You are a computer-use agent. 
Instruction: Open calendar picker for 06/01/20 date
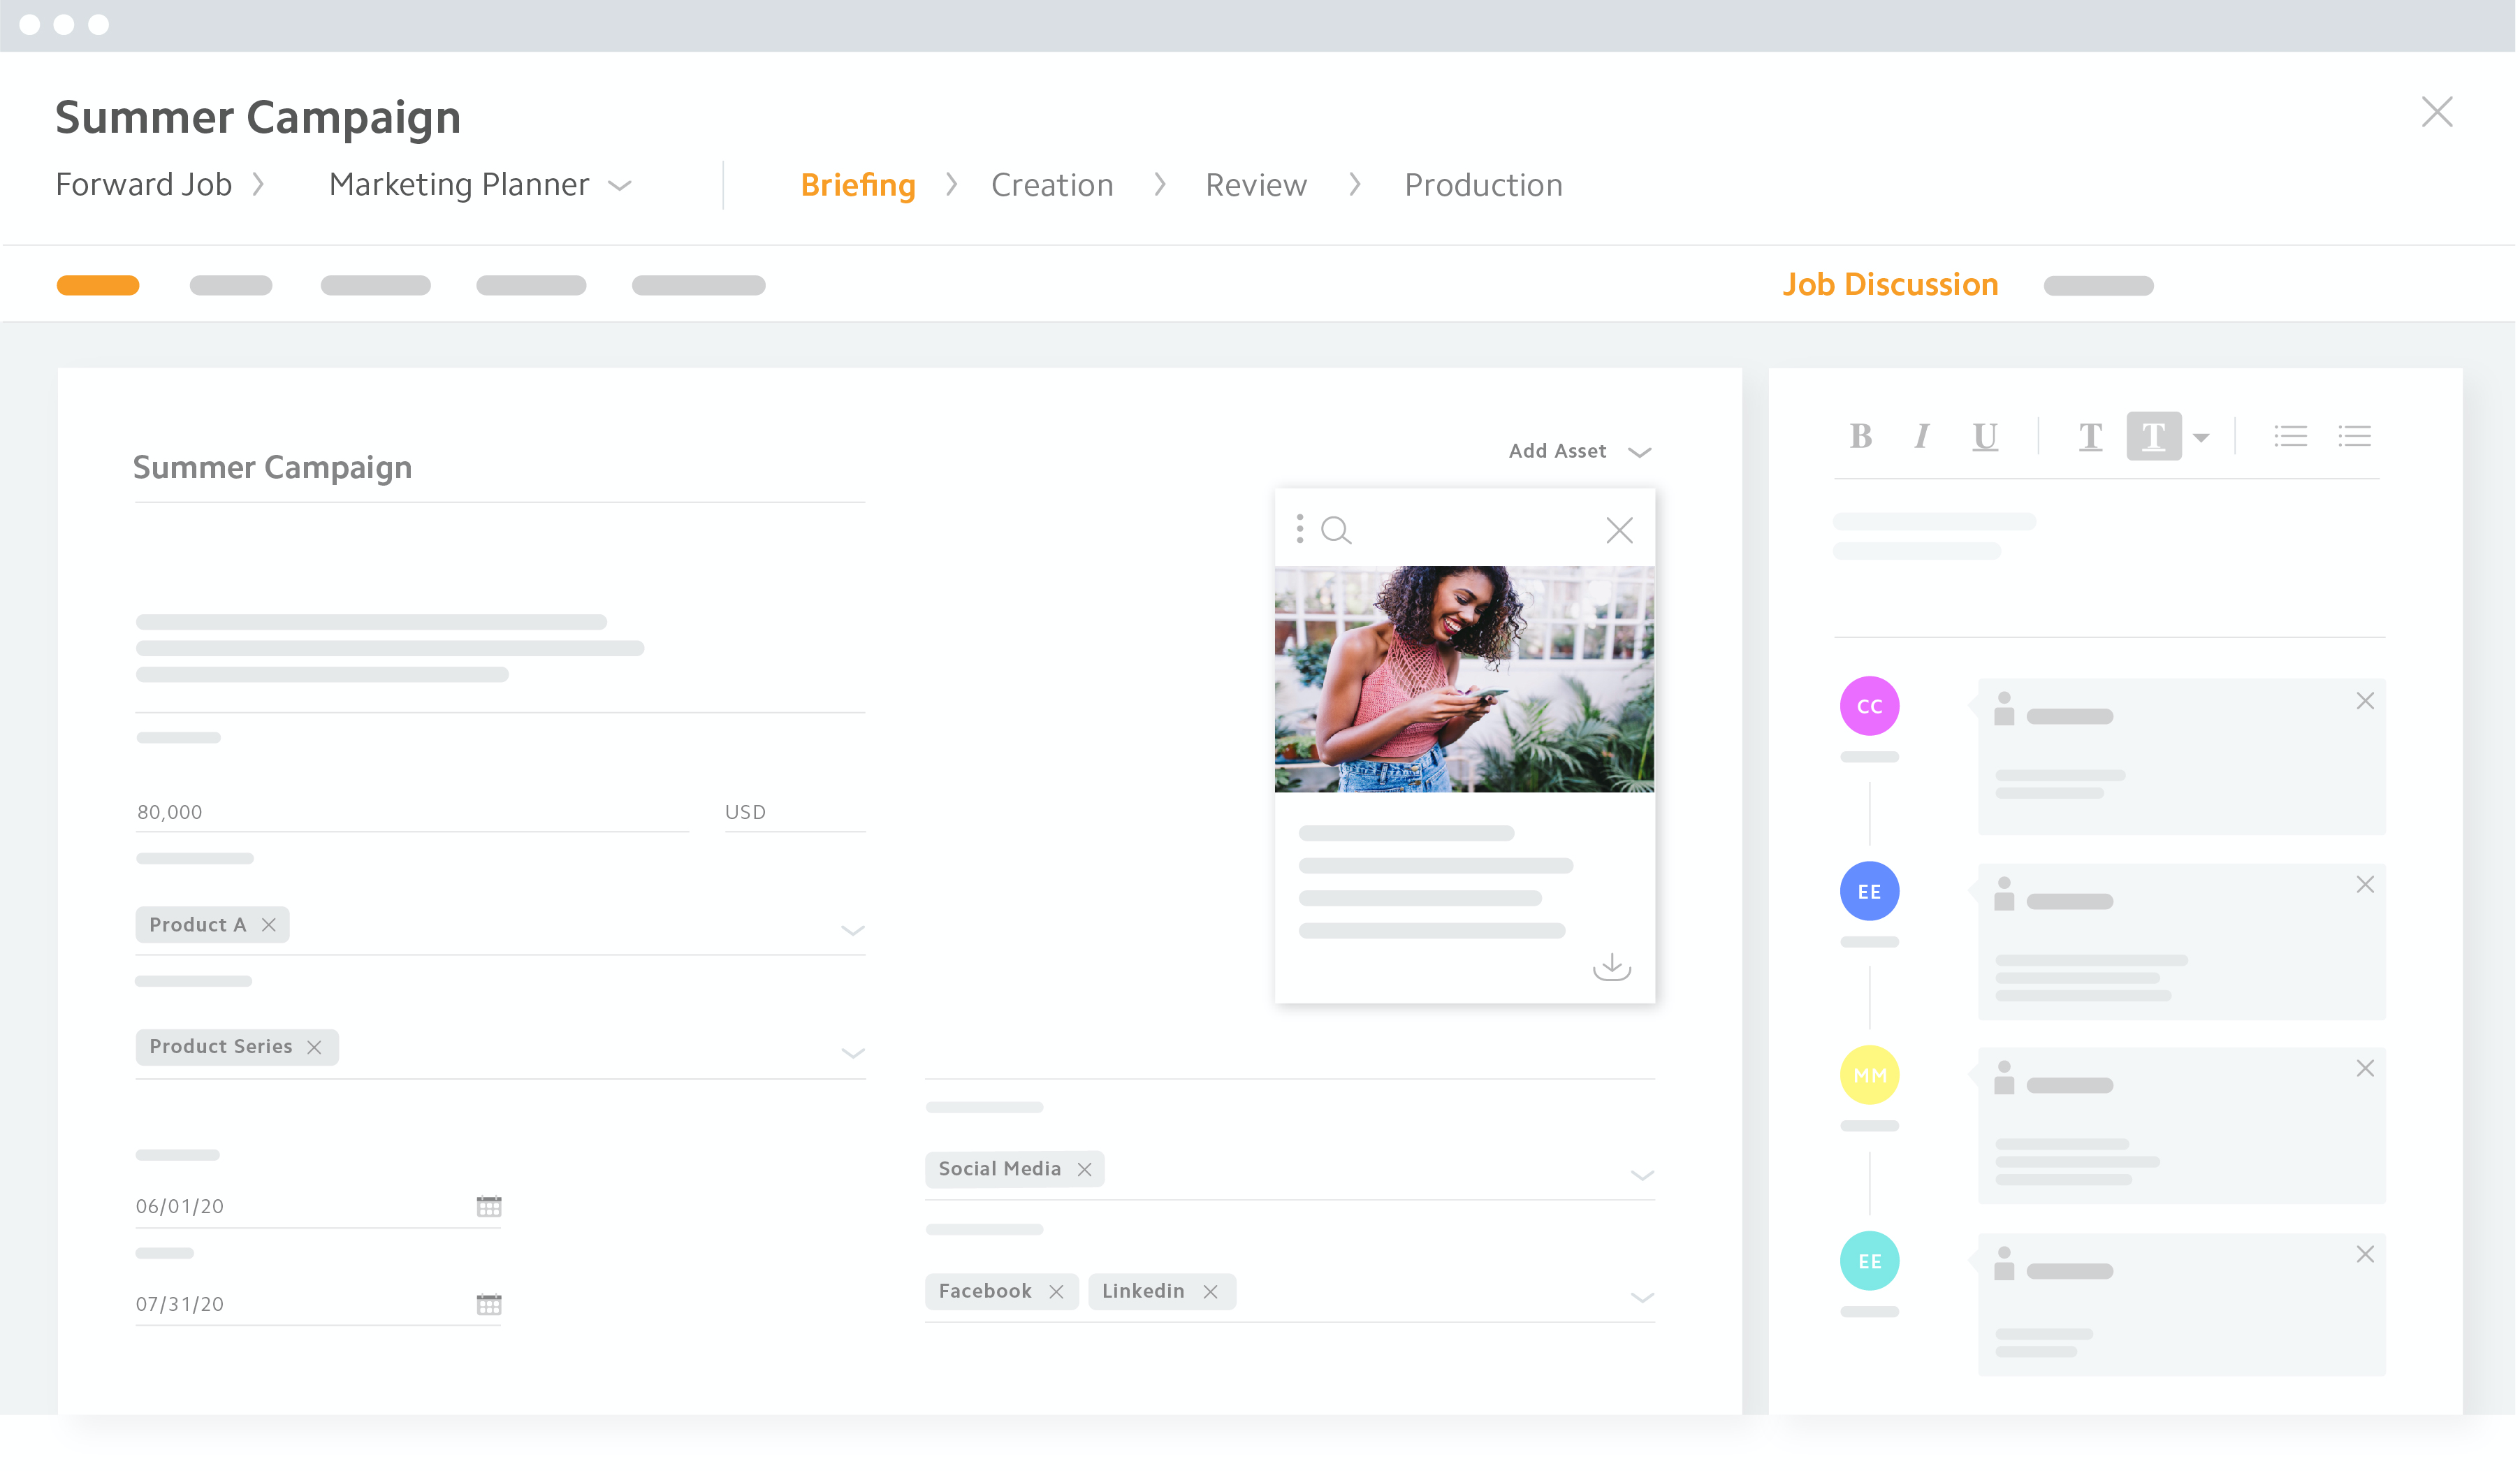[x=489, y=1206]
